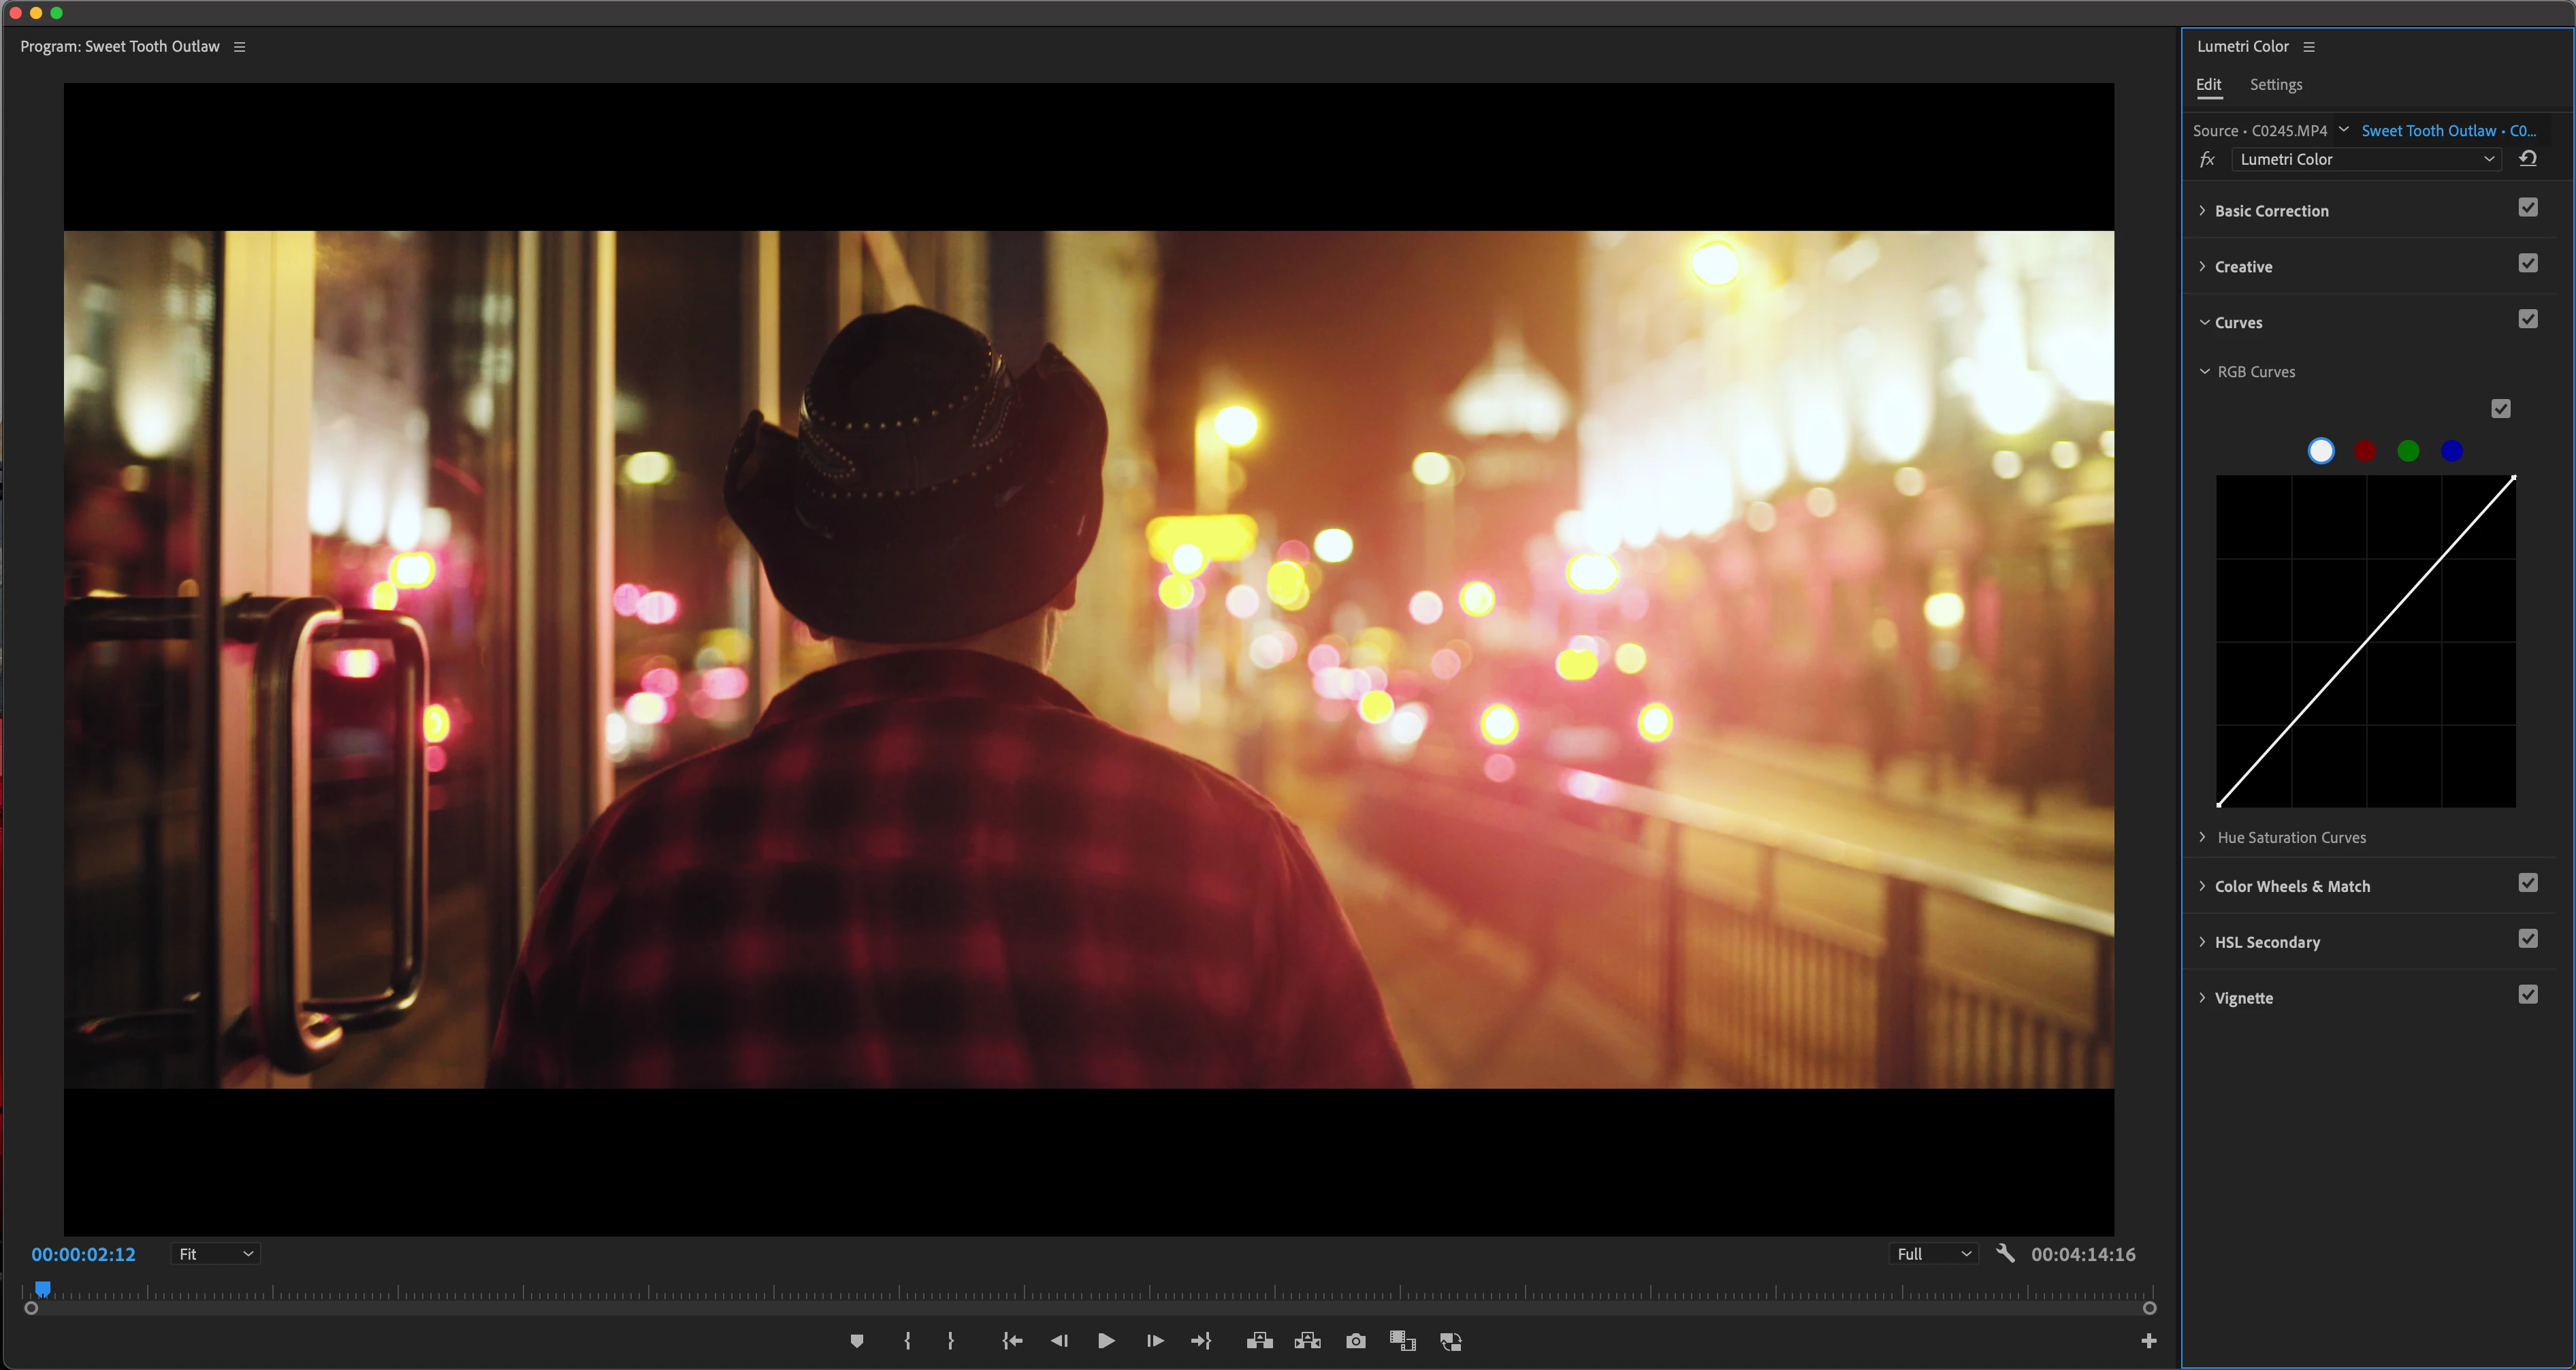Screen dimensions: 2576x1370
Task: Uncheck the RGB Curves enable checkbox
Action: click(x=2501, y=409)
